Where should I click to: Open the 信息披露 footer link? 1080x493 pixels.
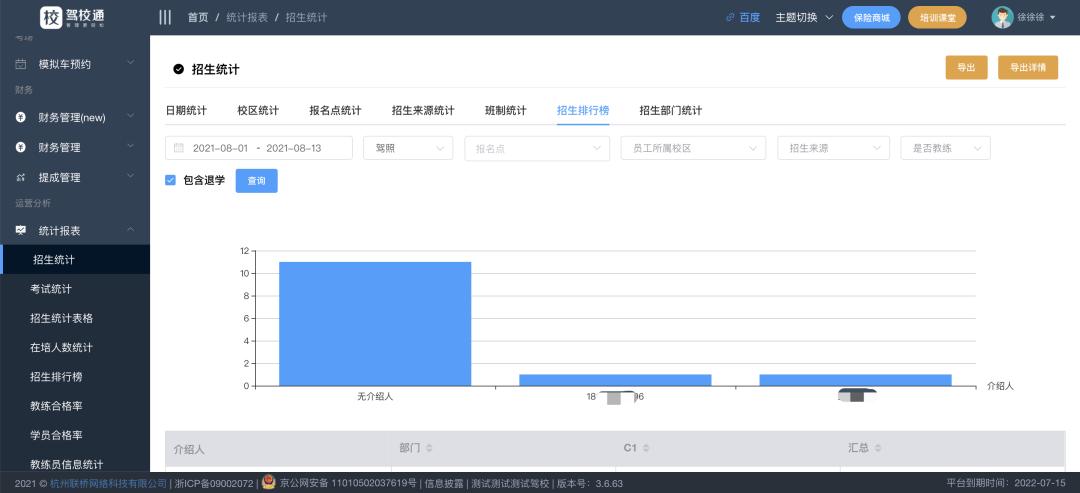[444, 483]
